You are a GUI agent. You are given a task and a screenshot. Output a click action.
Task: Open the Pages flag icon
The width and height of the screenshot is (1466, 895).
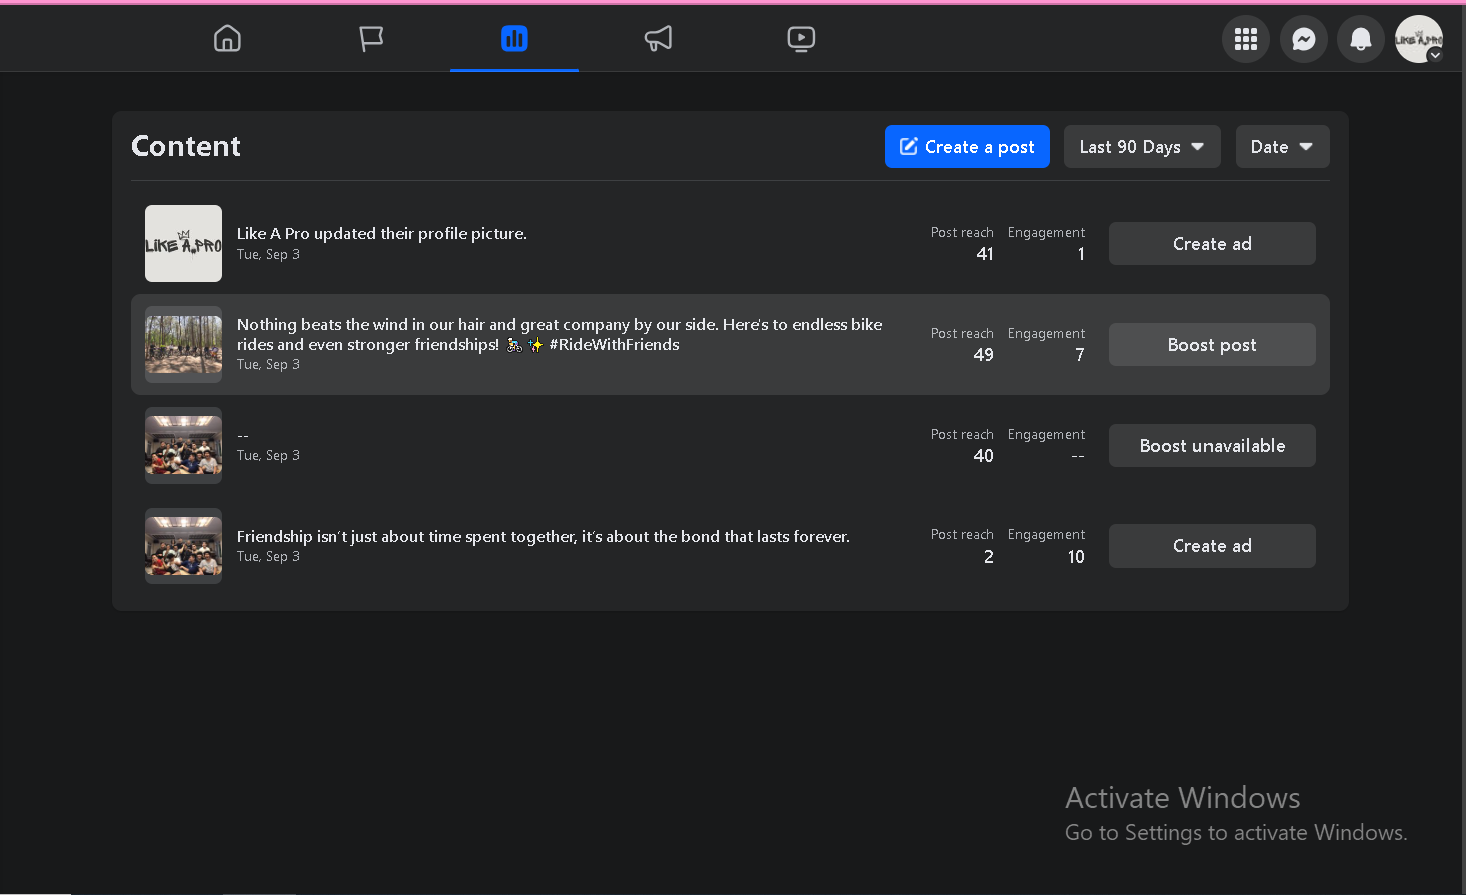(x=371, y=39)
